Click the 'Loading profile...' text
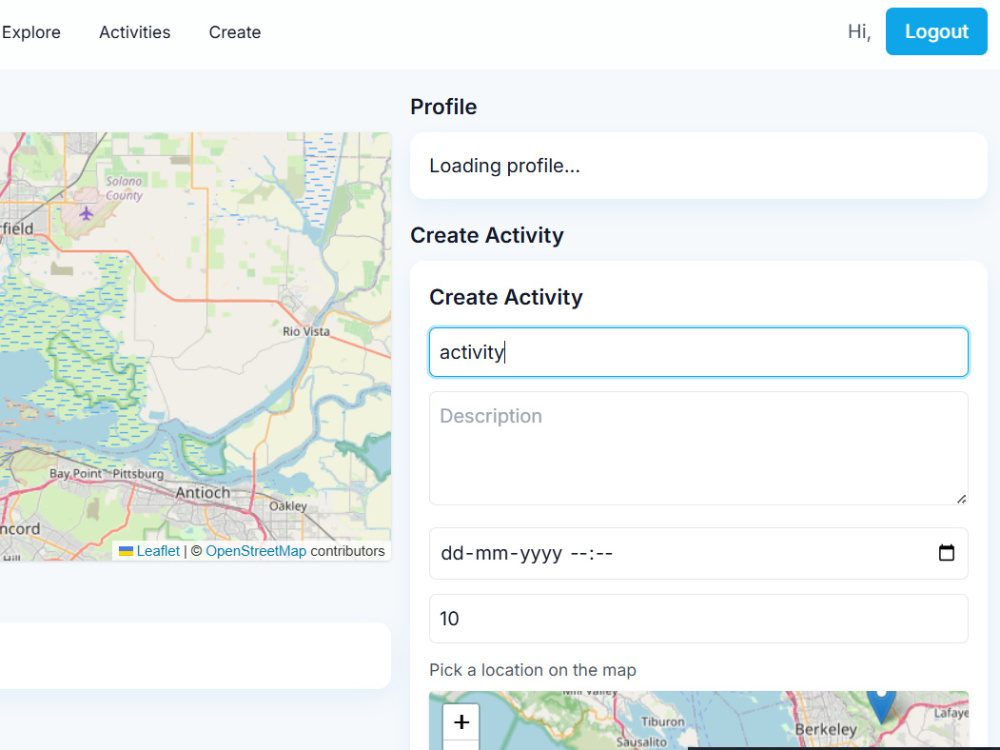This screenshot has width=1000, height=750. [504, 166]
